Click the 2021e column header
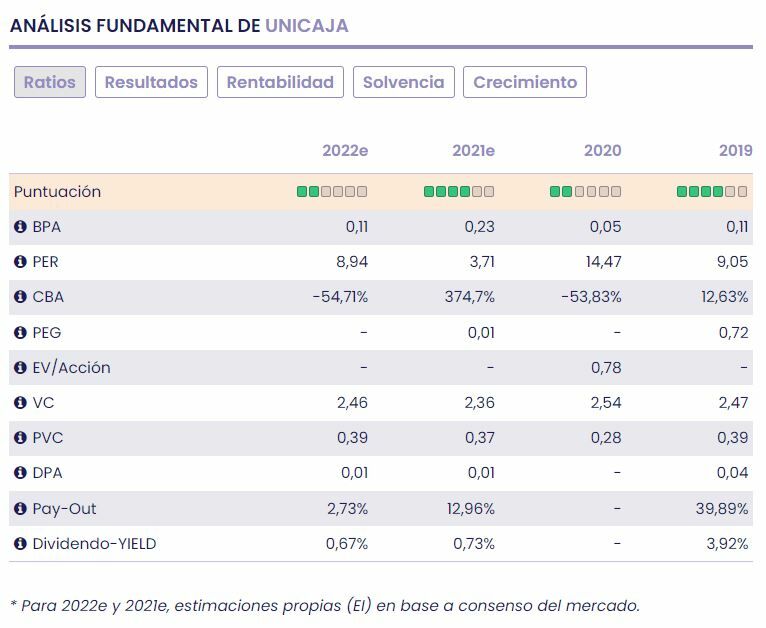The height and width of the screenshot is (628, 766). tap(473, 151)
